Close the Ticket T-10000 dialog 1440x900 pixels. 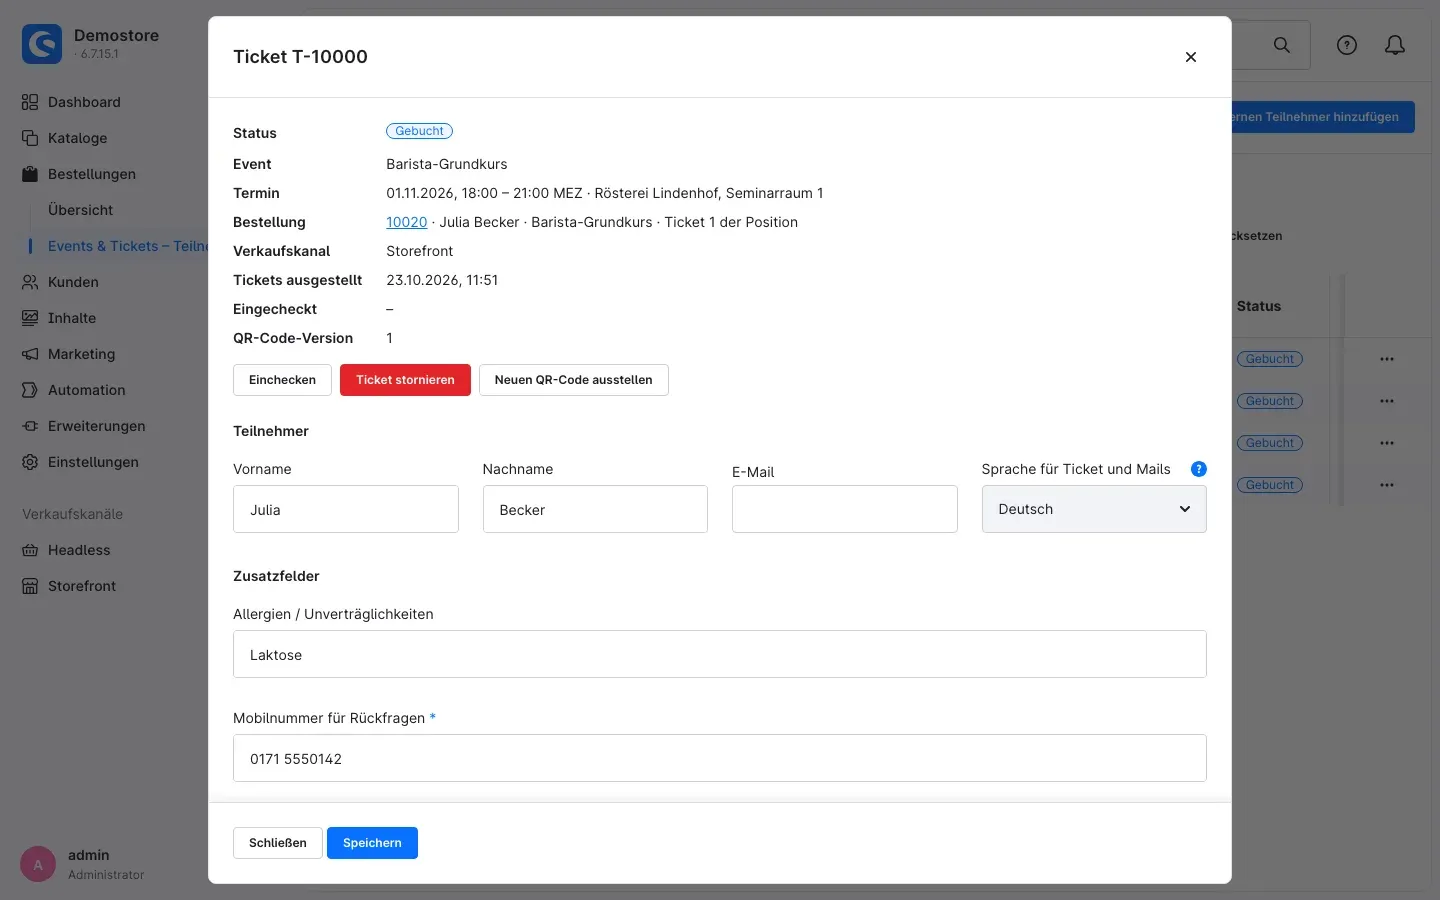click(1190, 57)
